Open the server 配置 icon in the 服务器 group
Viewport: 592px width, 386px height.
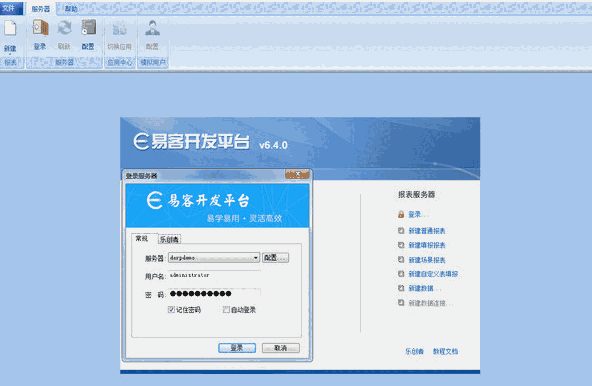(88, 28)
